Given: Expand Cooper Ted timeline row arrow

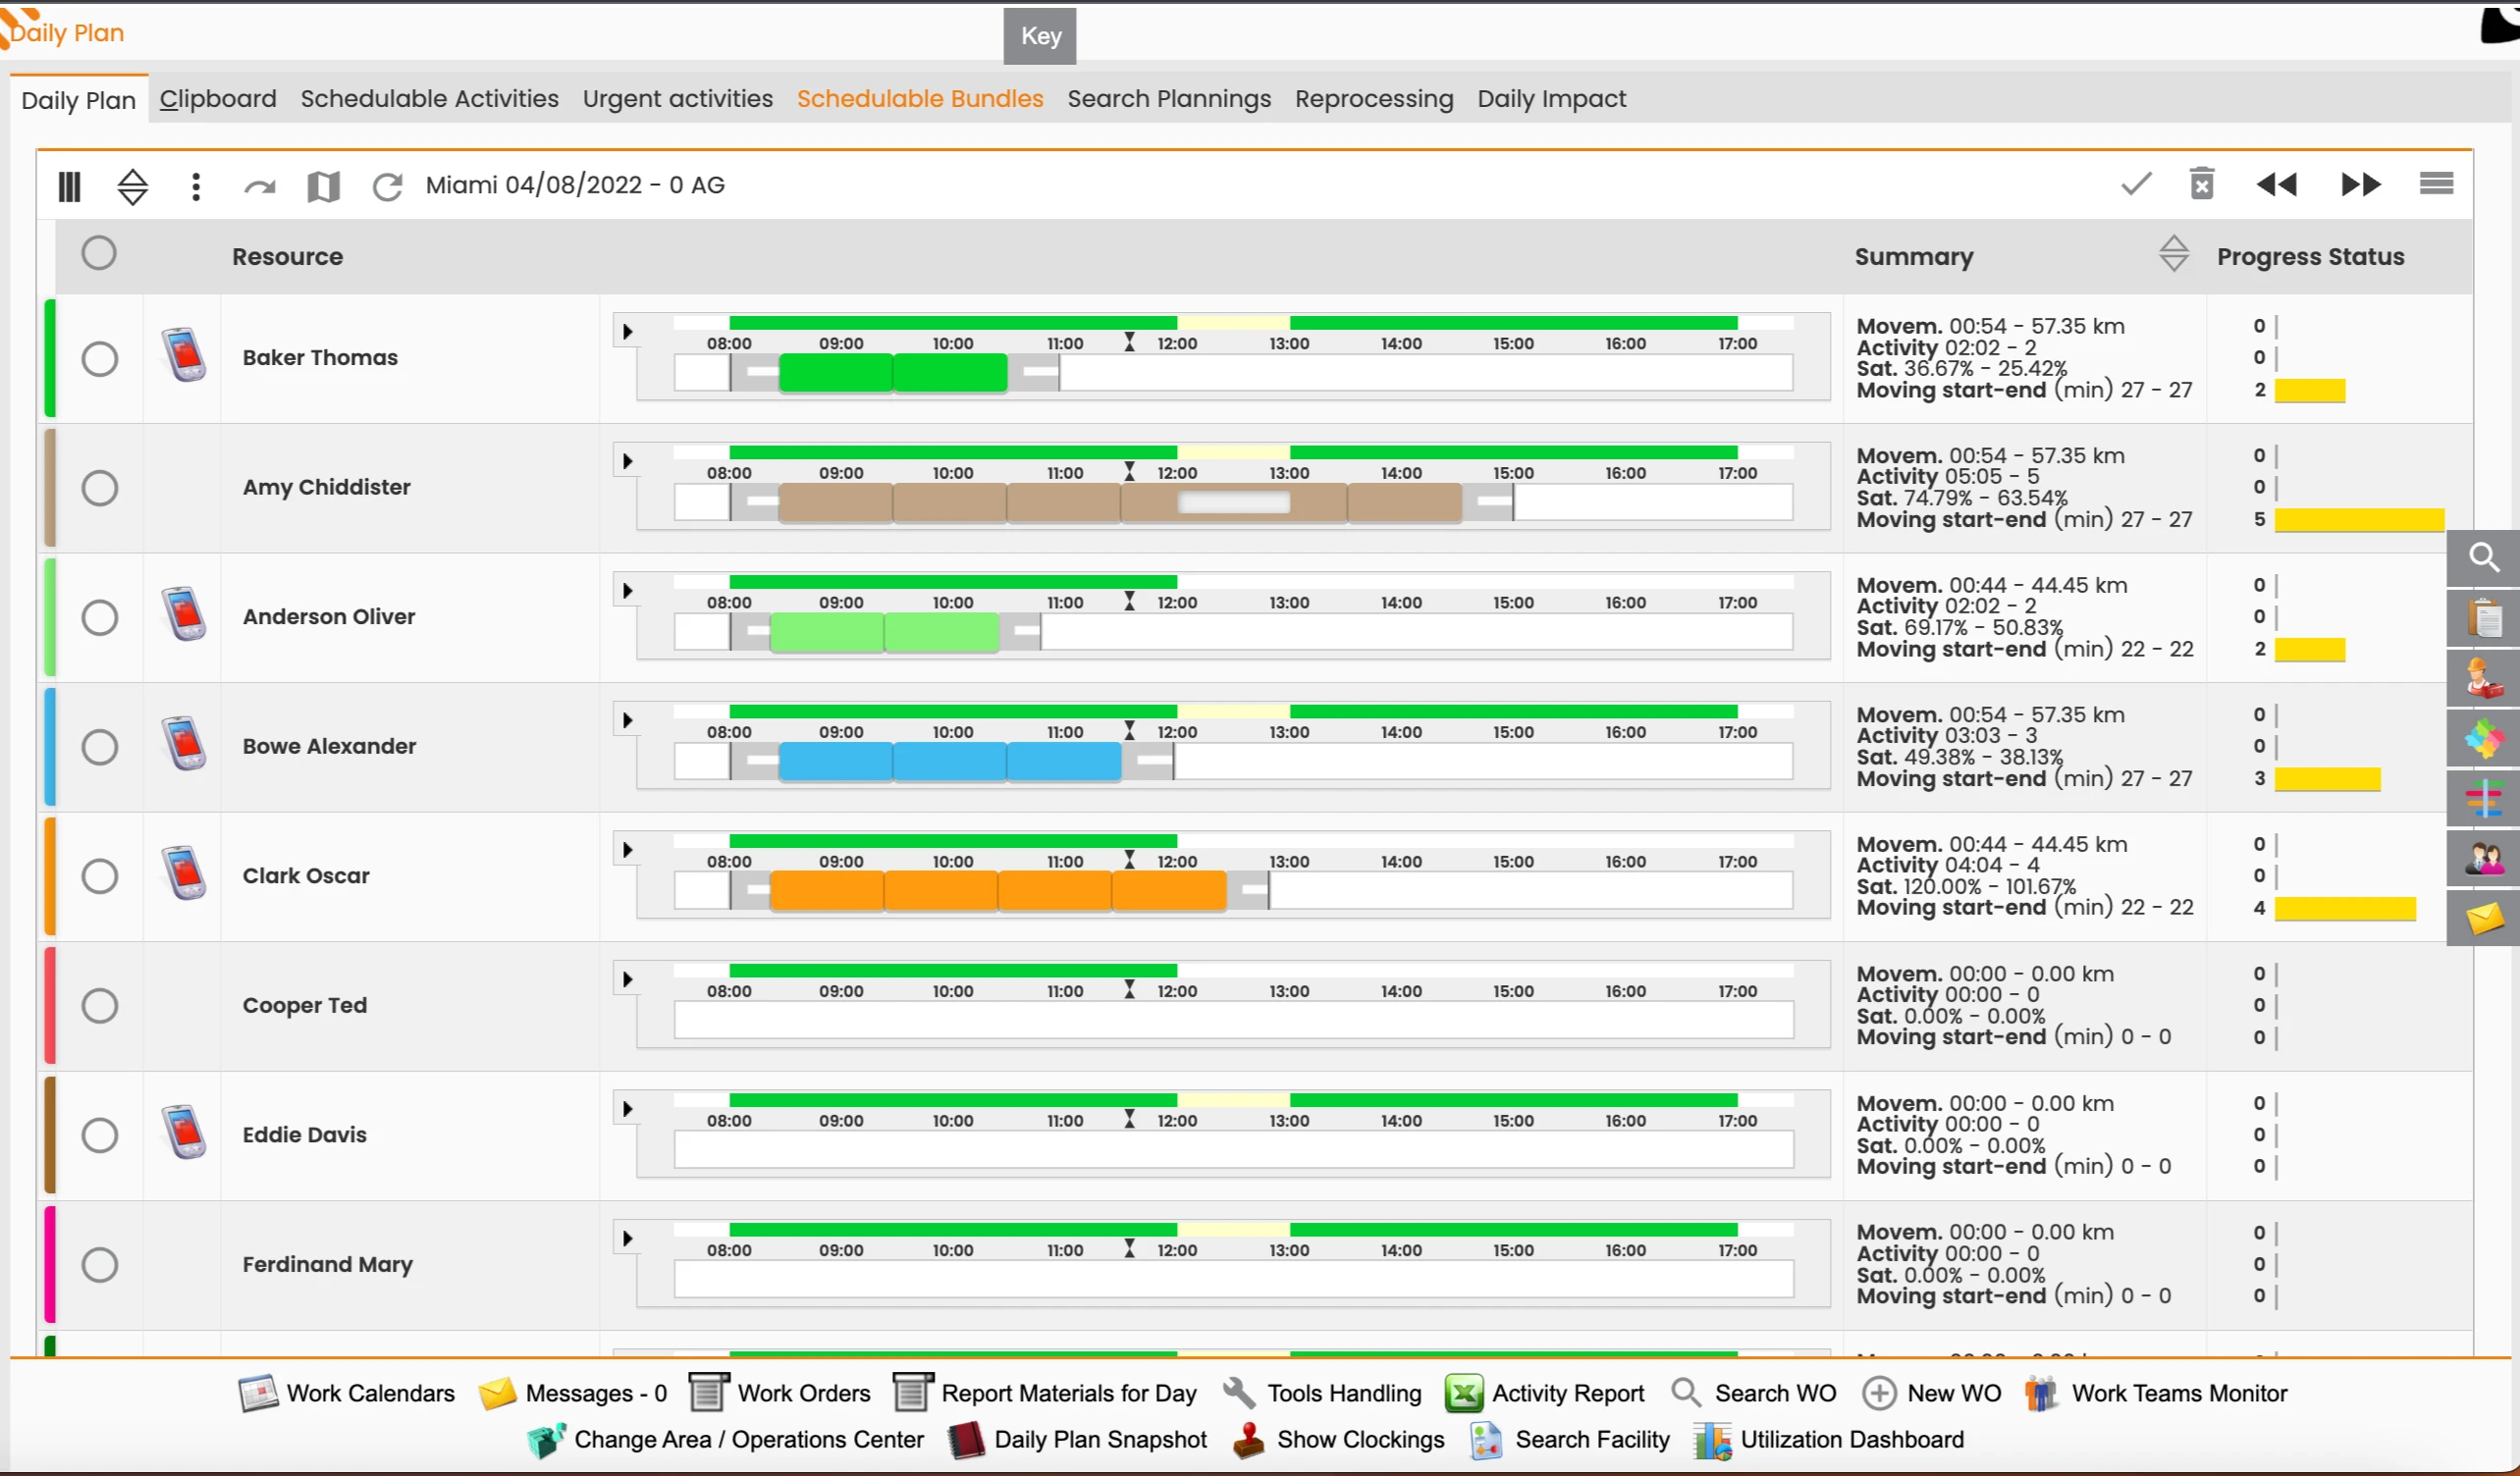Looking at the screenshot, I should pos(627,979).
